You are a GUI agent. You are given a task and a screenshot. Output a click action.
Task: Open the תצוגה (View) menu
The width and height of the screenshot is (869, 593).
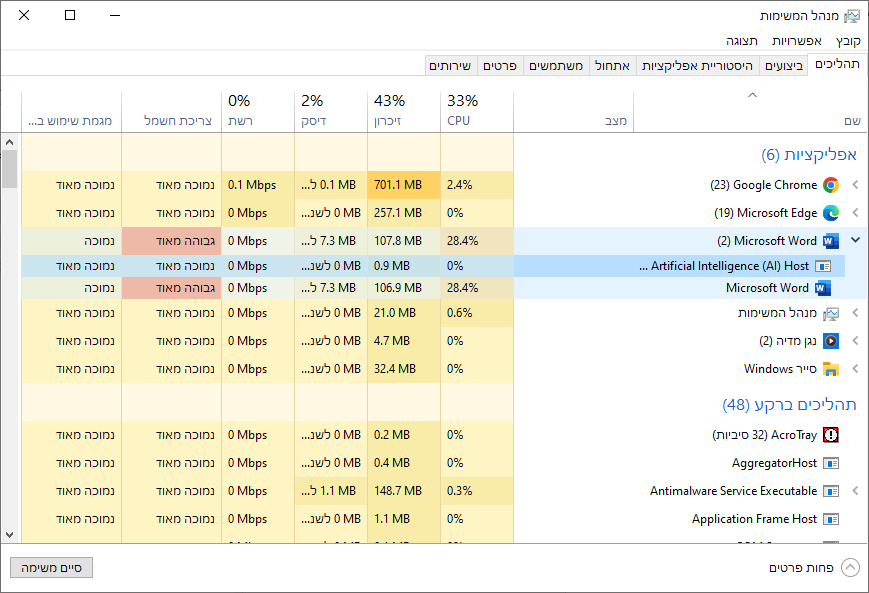click(x=742, y=41)
